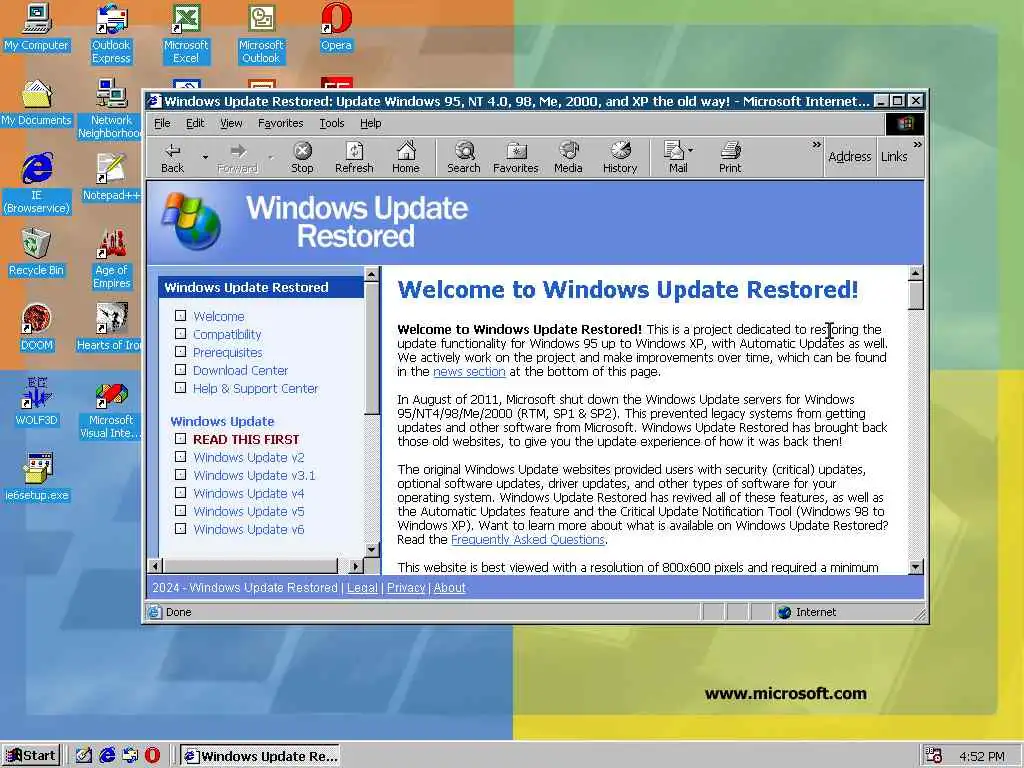Open Forward button history dropdown arrow
1024x768 pixels.
pos(270,157)
